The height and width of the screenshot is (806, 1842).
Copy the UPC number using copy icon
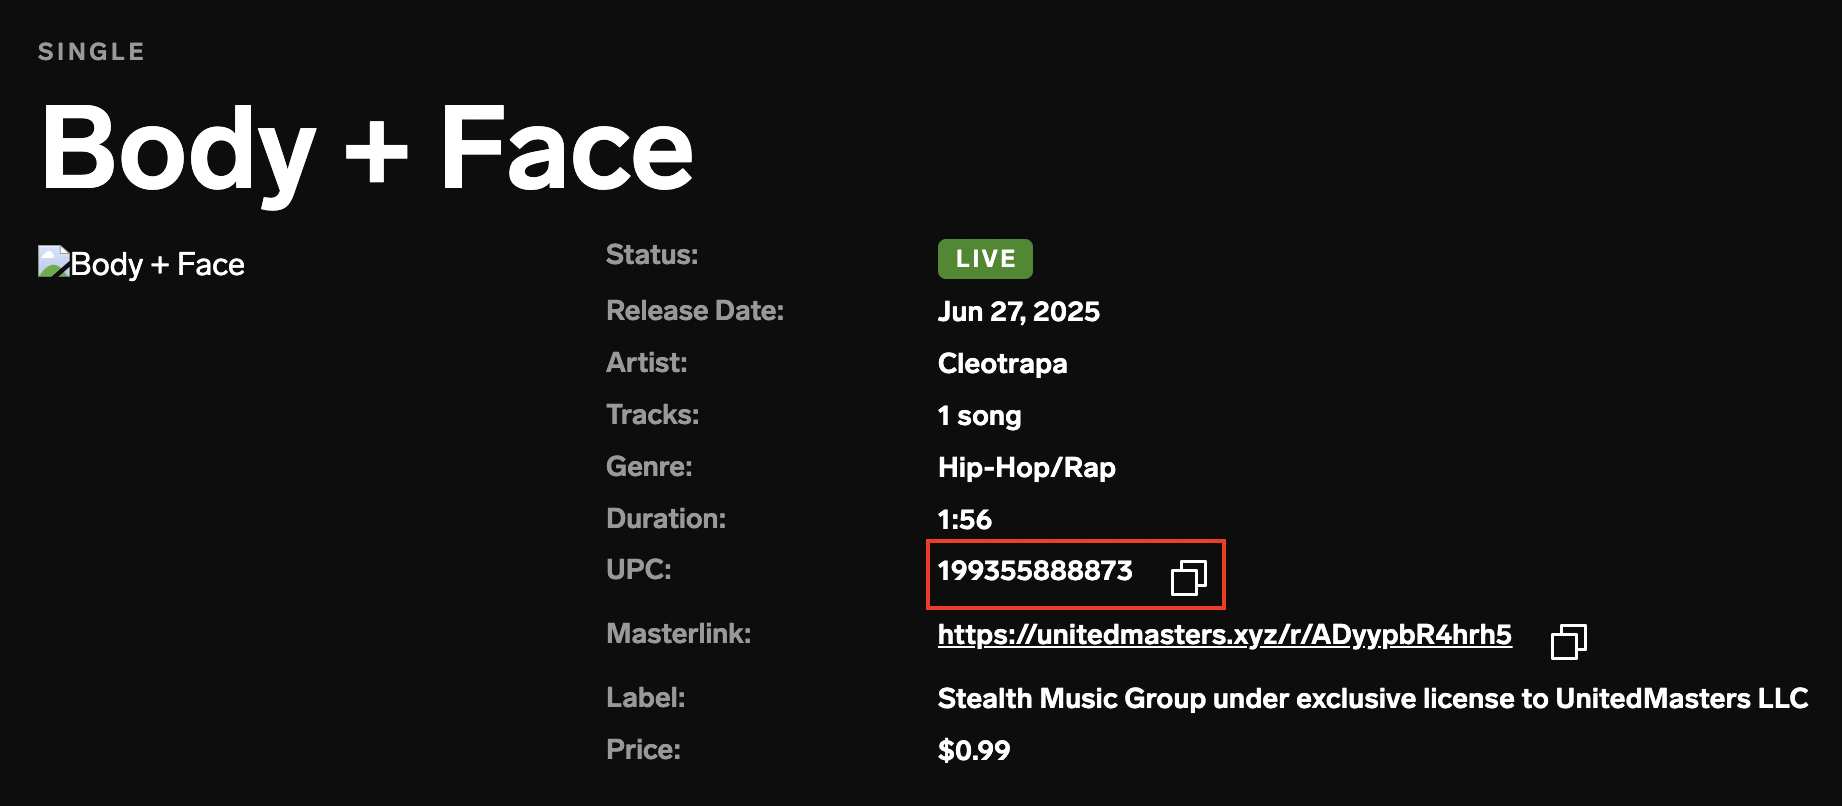[1189, 577]
